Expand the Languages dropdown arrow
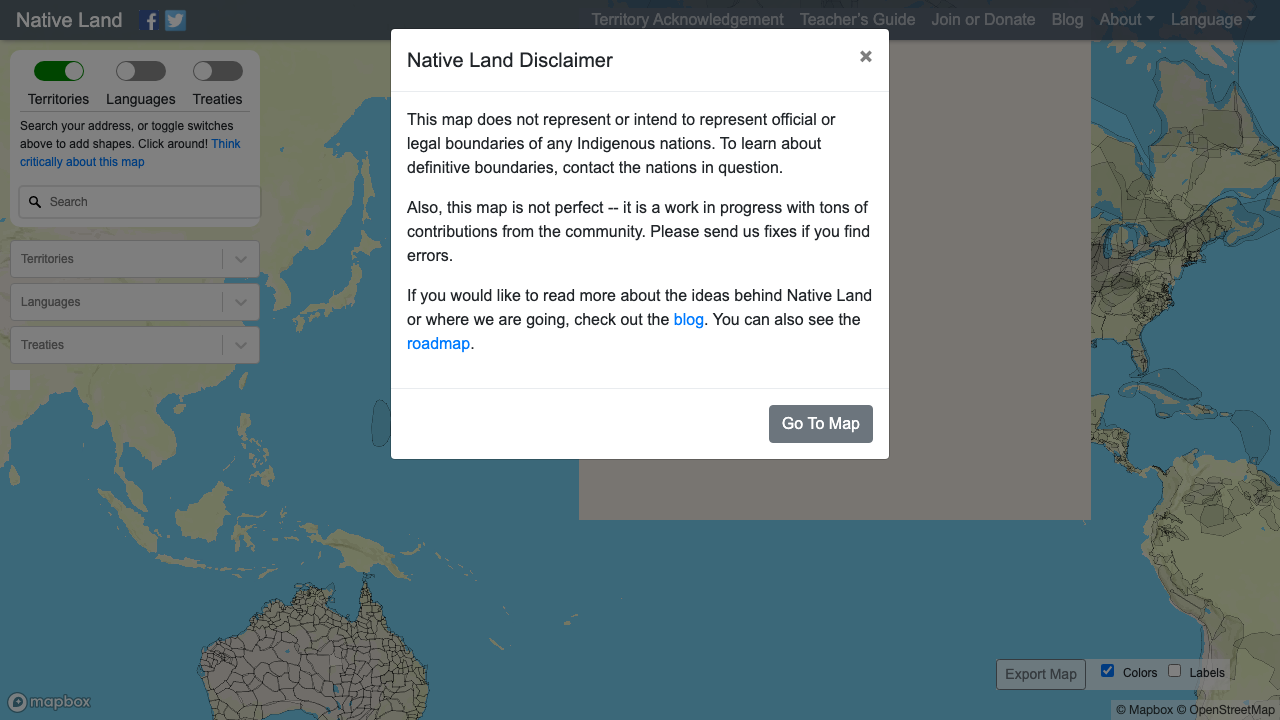Screen dimensions: 1280x720 (x=240, y=302)
